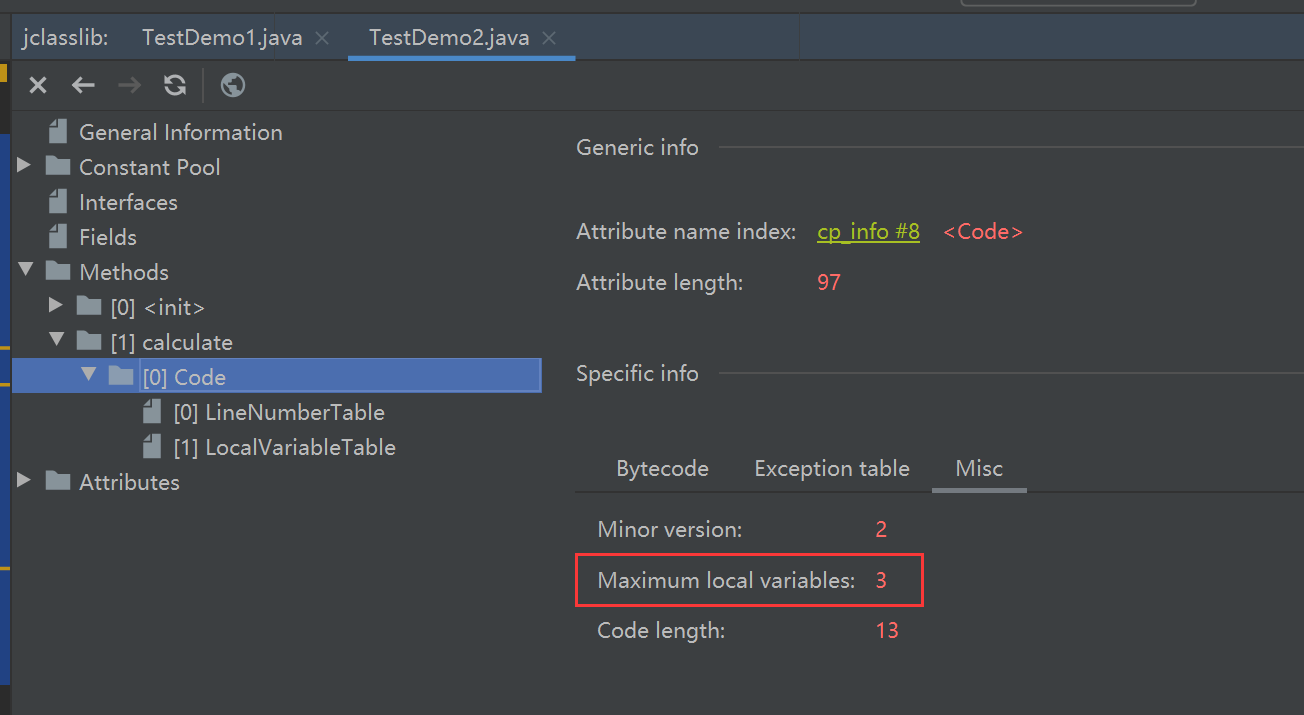
Task: Expand the Attributes tree node
Action: 24,482
